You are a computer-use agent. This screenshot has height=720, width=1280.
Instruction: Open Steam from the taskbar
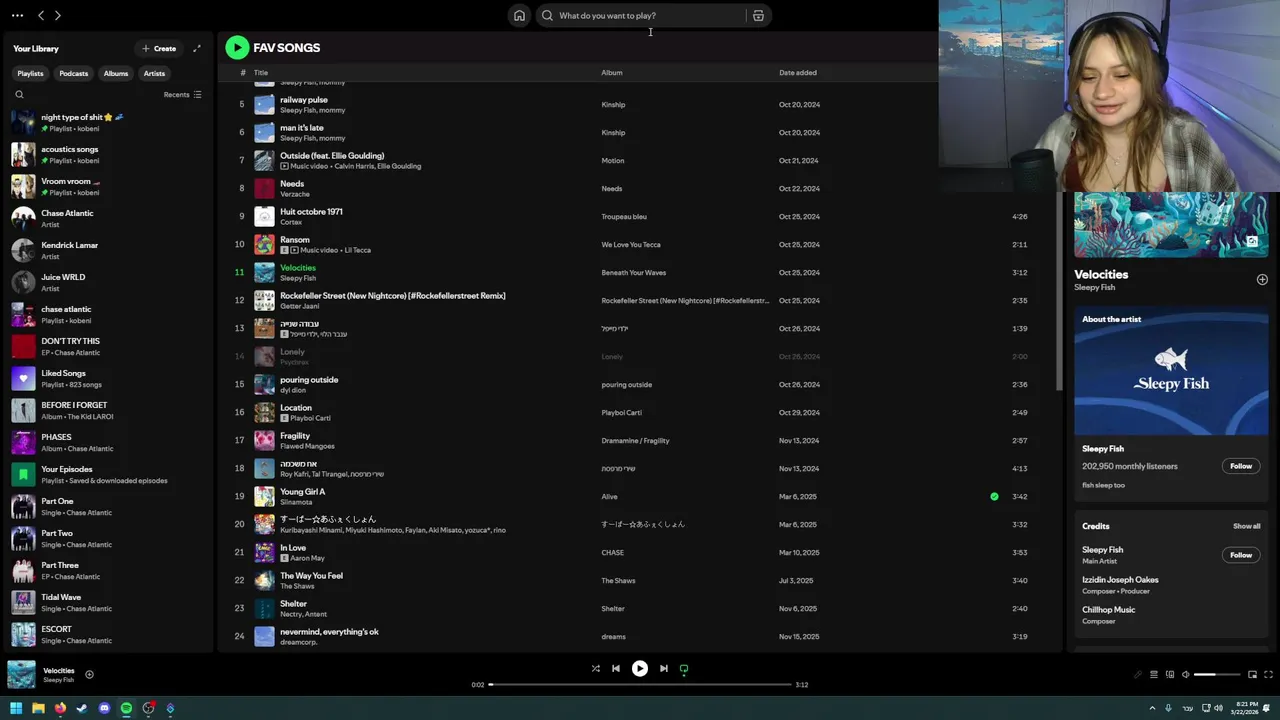coord(82,708)
